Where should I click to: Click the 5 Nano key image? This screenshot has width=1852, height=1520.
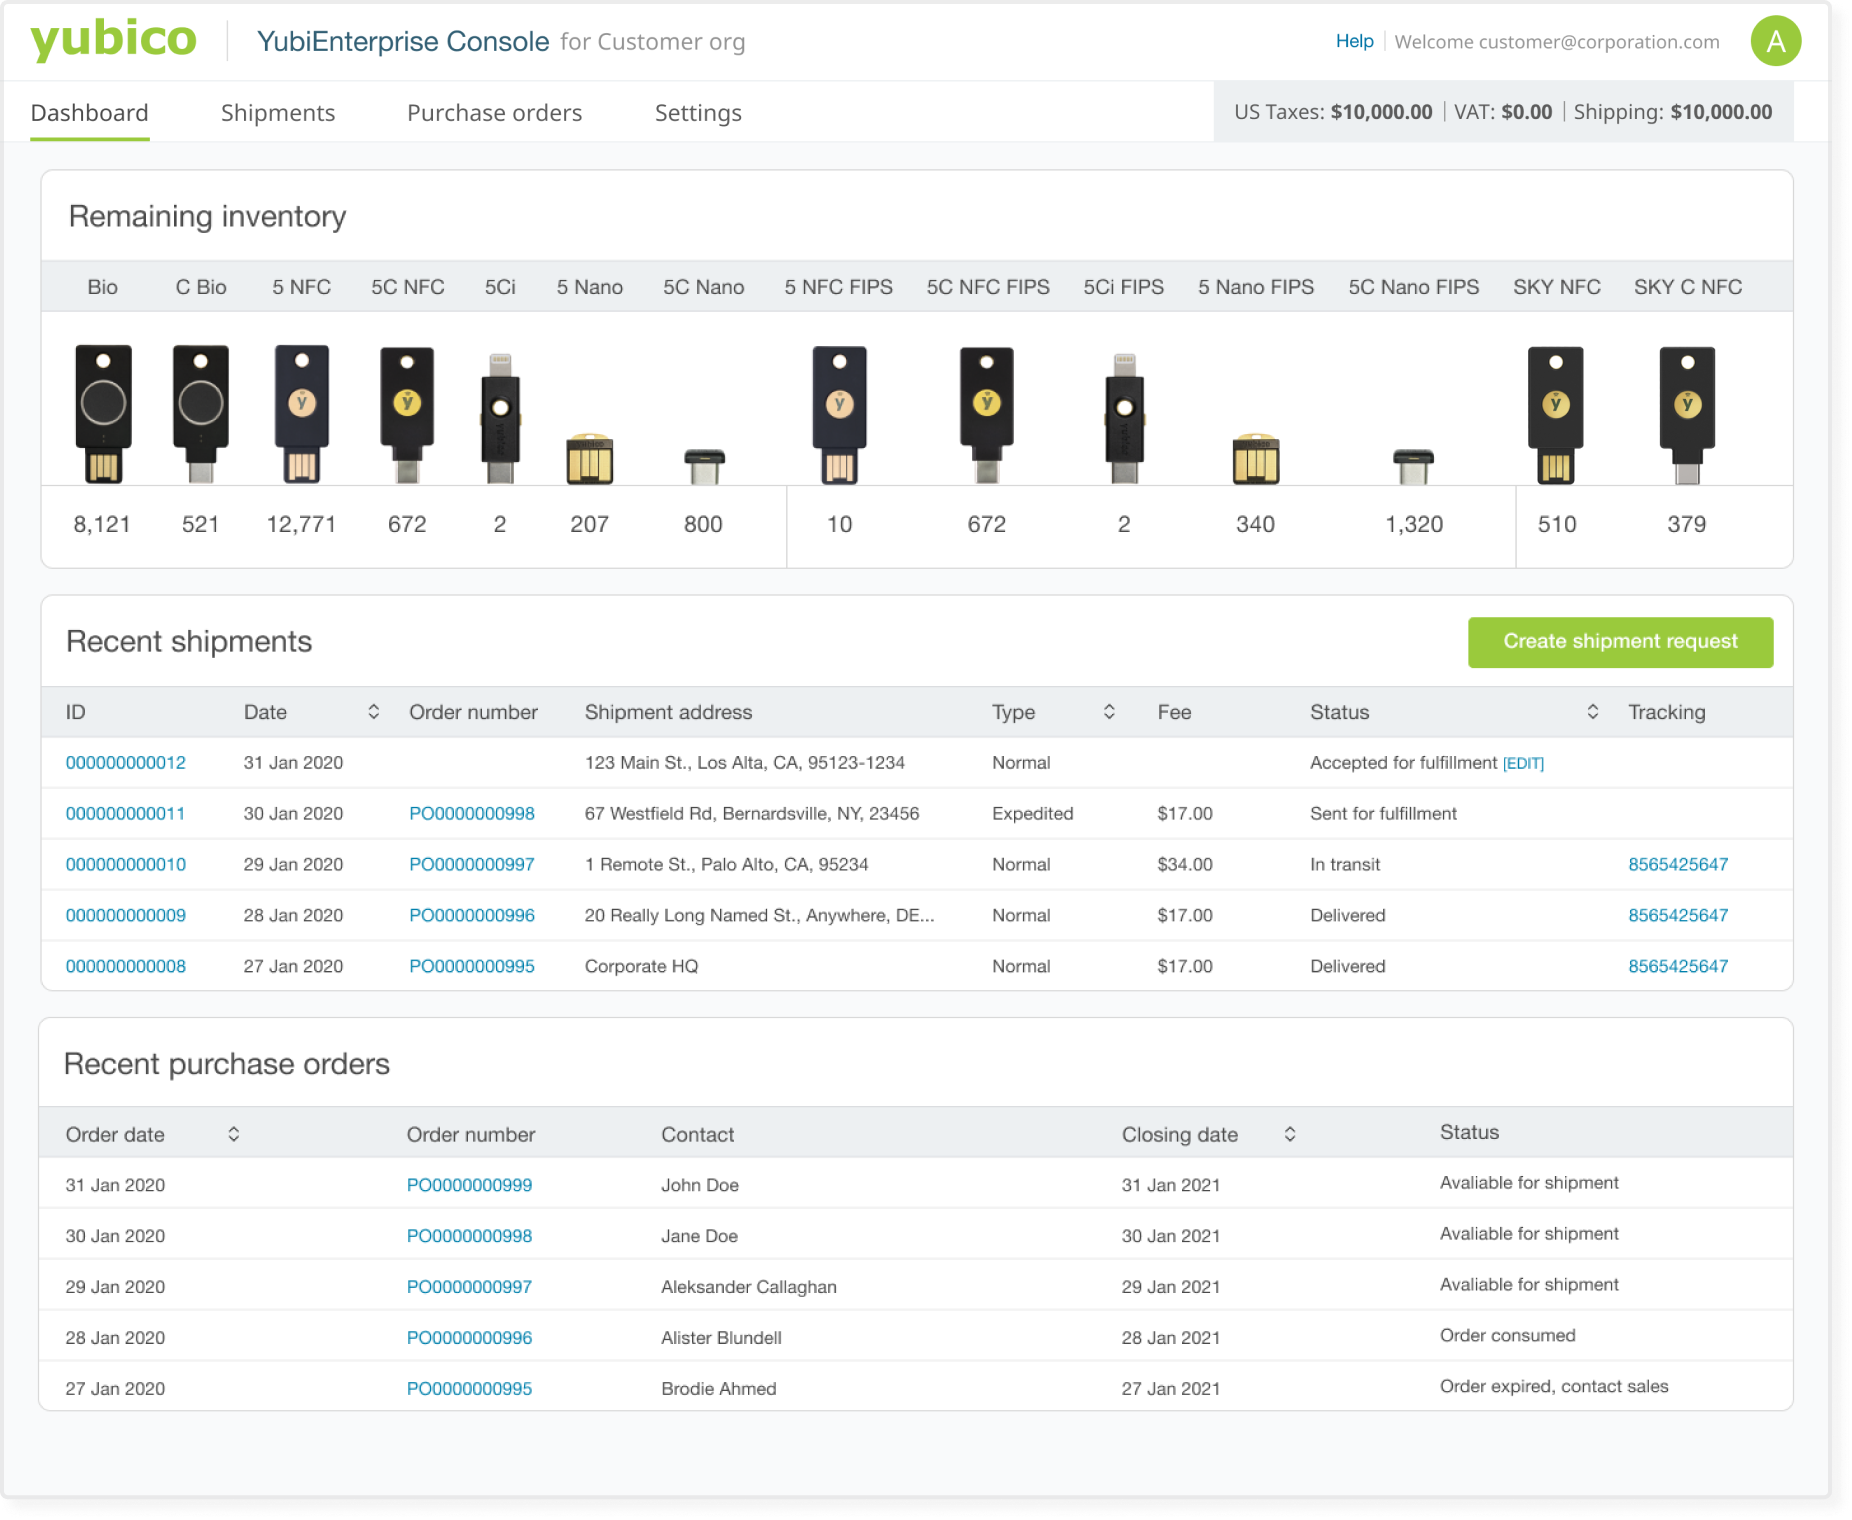pyautogui.click(x=590, y=459)
